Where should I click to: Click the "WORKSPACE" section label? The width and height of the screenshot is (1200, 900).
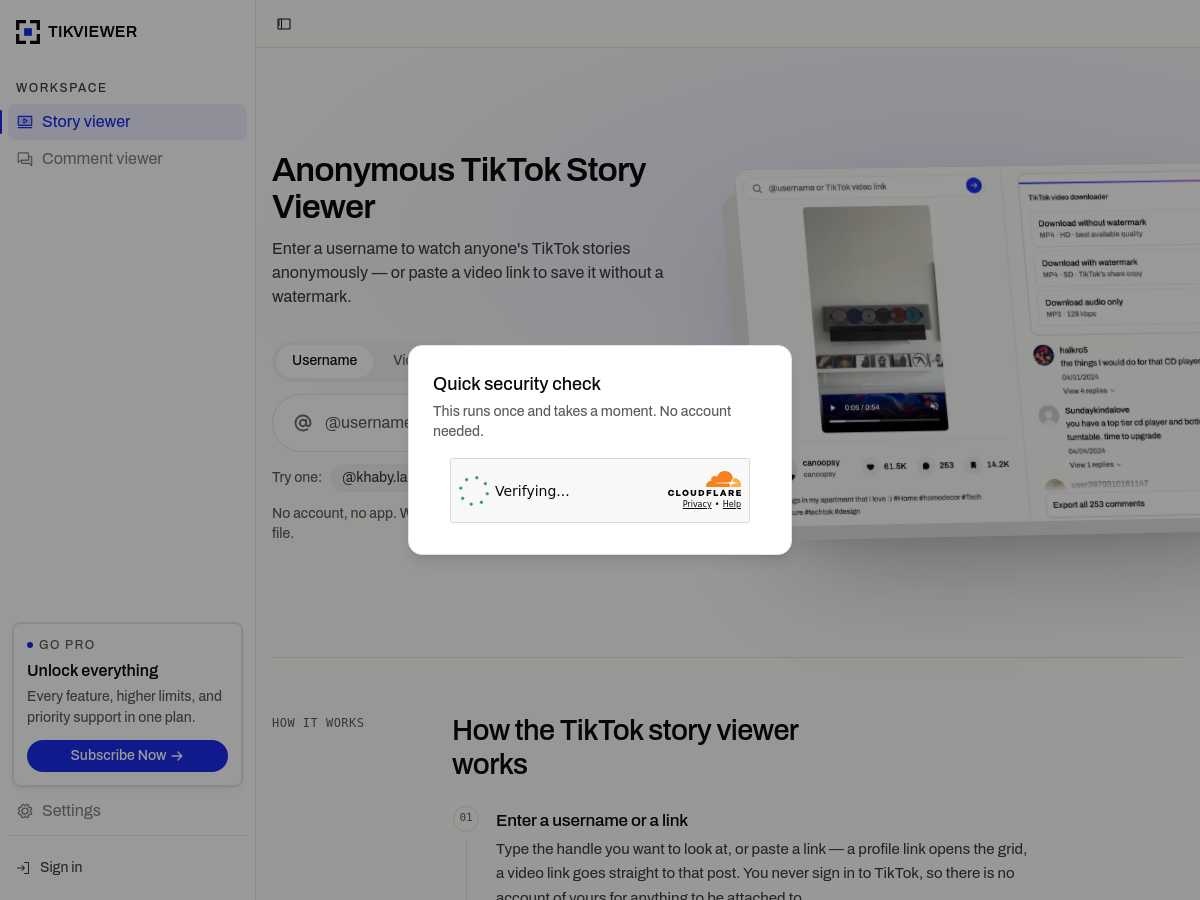pos(61,88)
